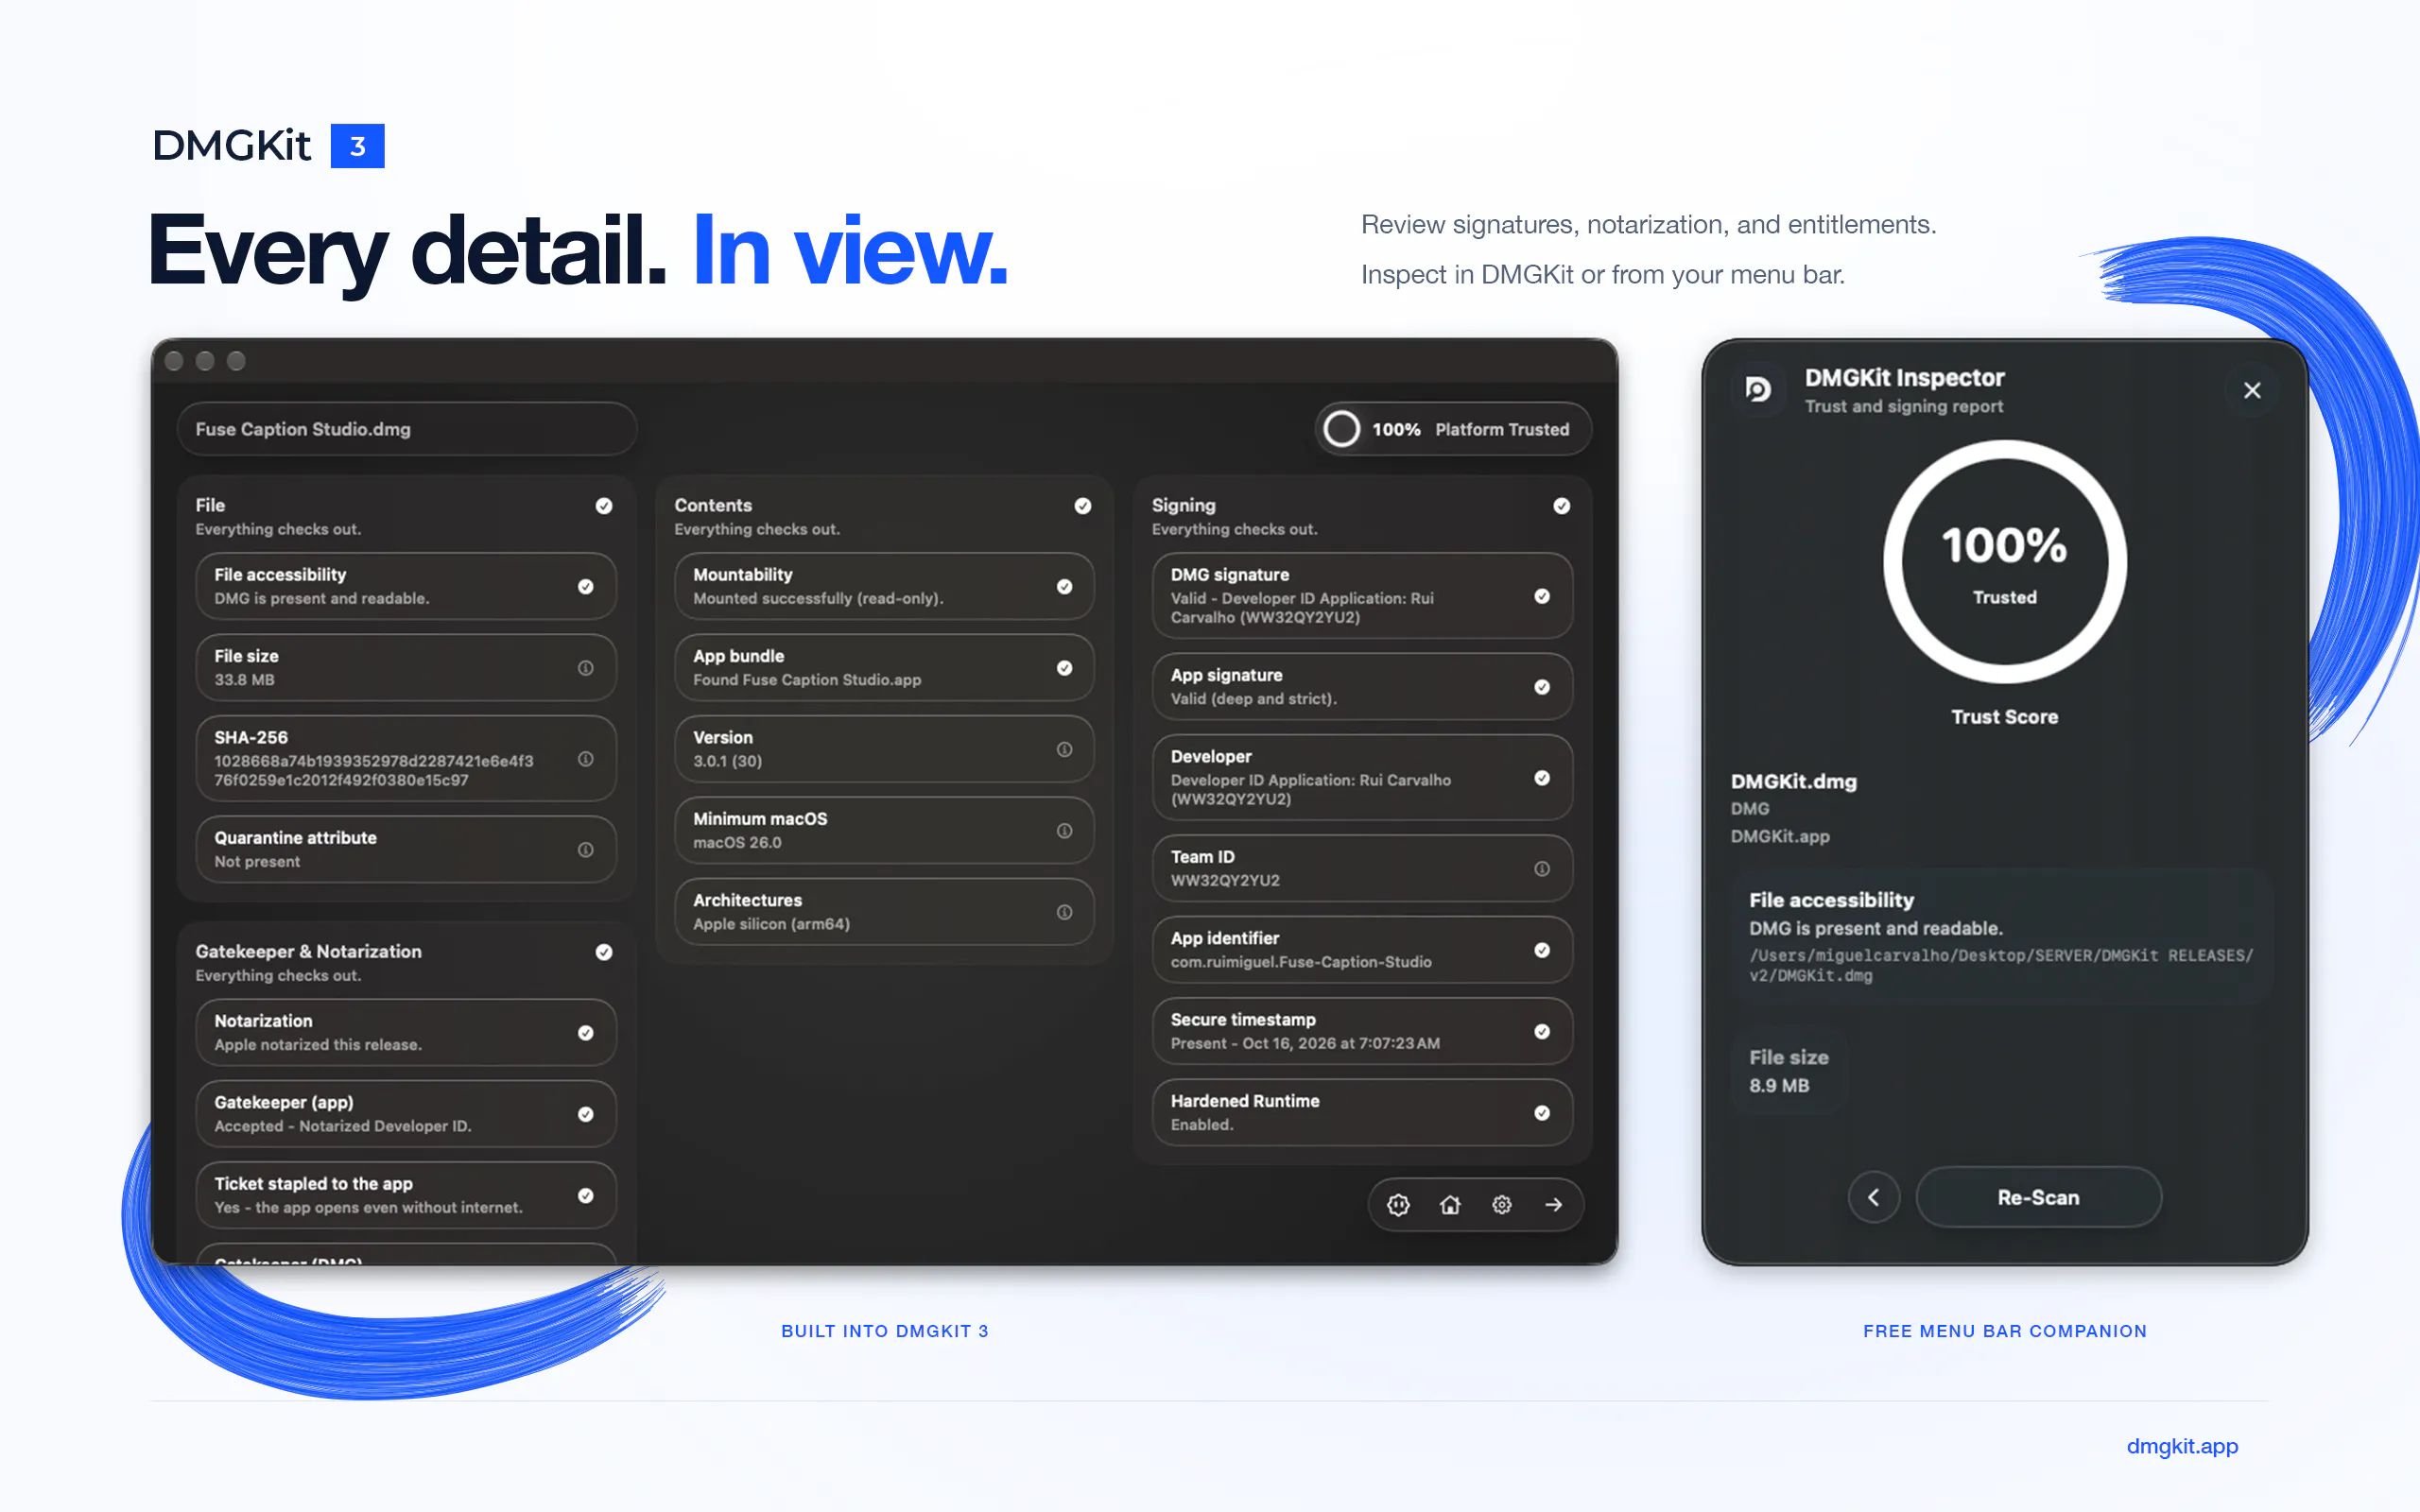Click the right arrow in bottom toolbar
Image resolution: width=2420 pixels, height=1512 pixels.
click(1554, 1205)
